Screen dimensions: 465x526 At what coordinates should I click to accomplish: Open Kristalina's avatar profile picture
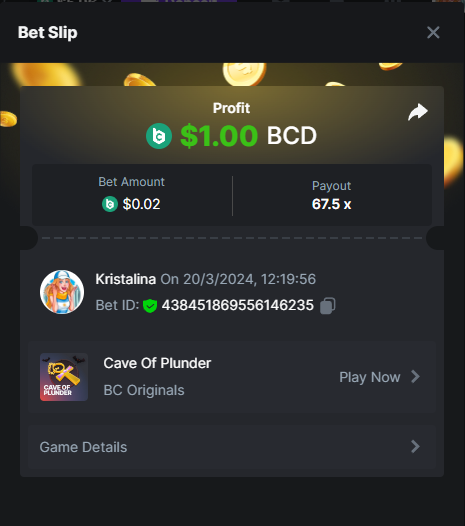point(62,292)
